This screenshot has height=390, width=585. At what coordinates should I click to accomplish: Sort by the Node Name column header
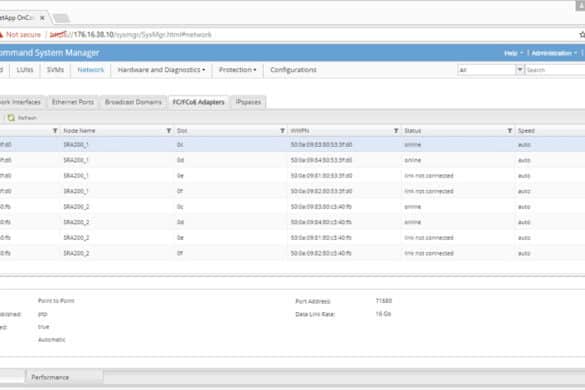pos(79,131)
